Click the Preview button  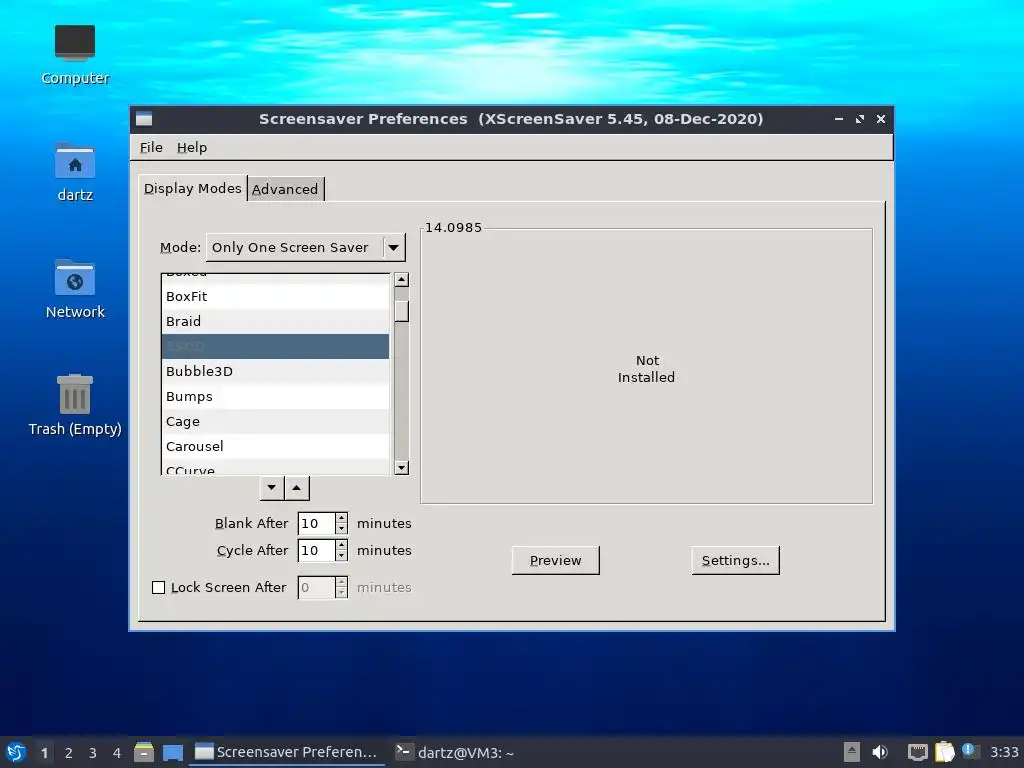tap(556, 561)
